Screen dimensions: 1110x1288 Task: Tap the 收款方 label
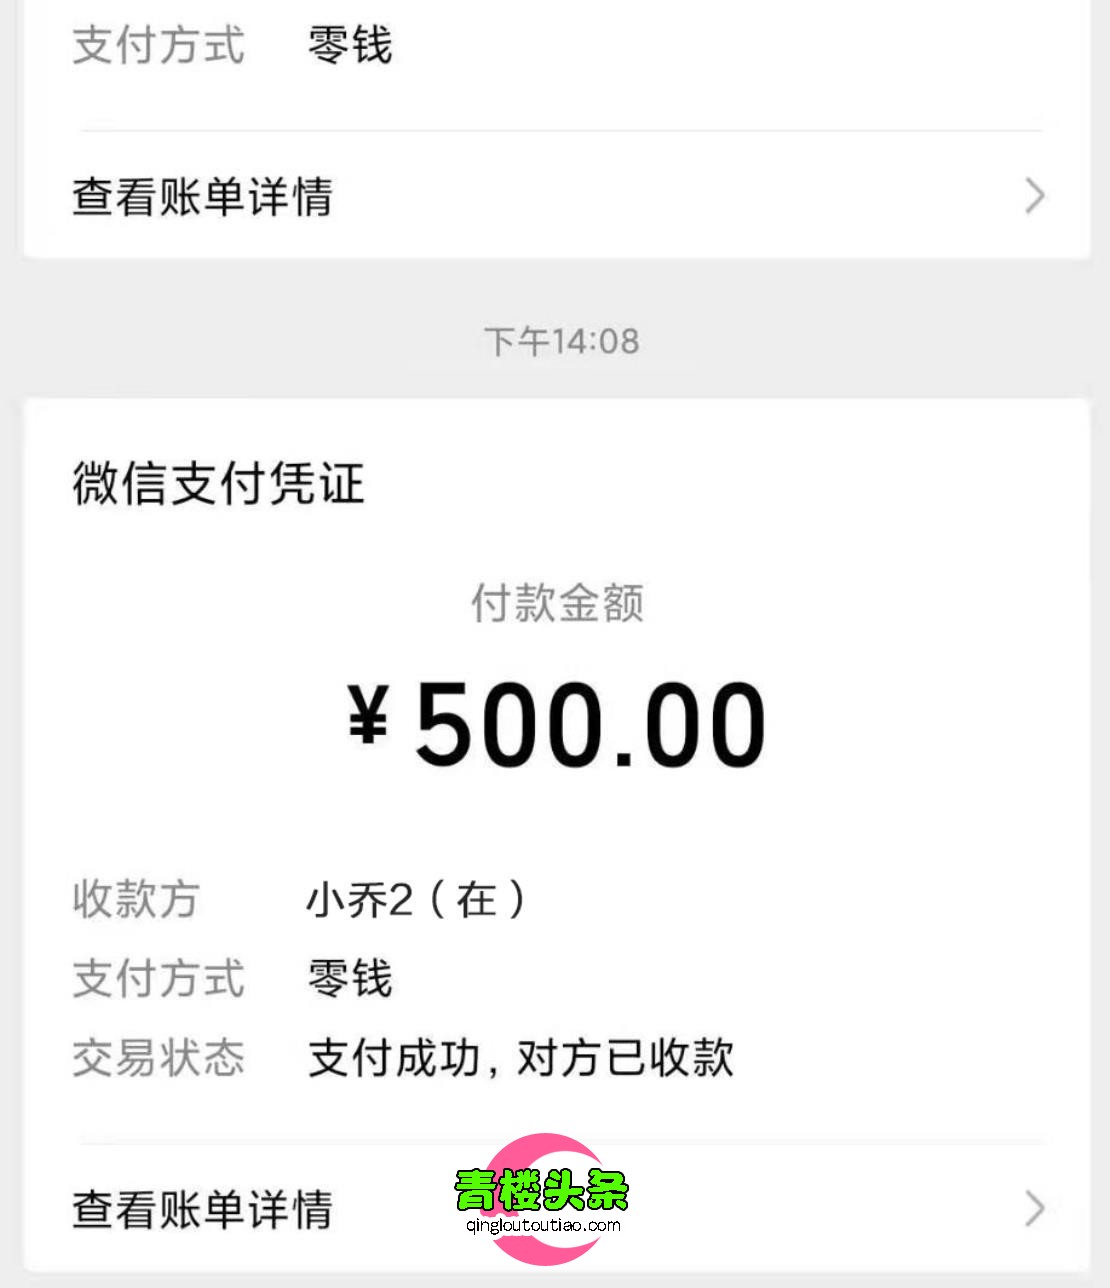(x=136, y=900)
